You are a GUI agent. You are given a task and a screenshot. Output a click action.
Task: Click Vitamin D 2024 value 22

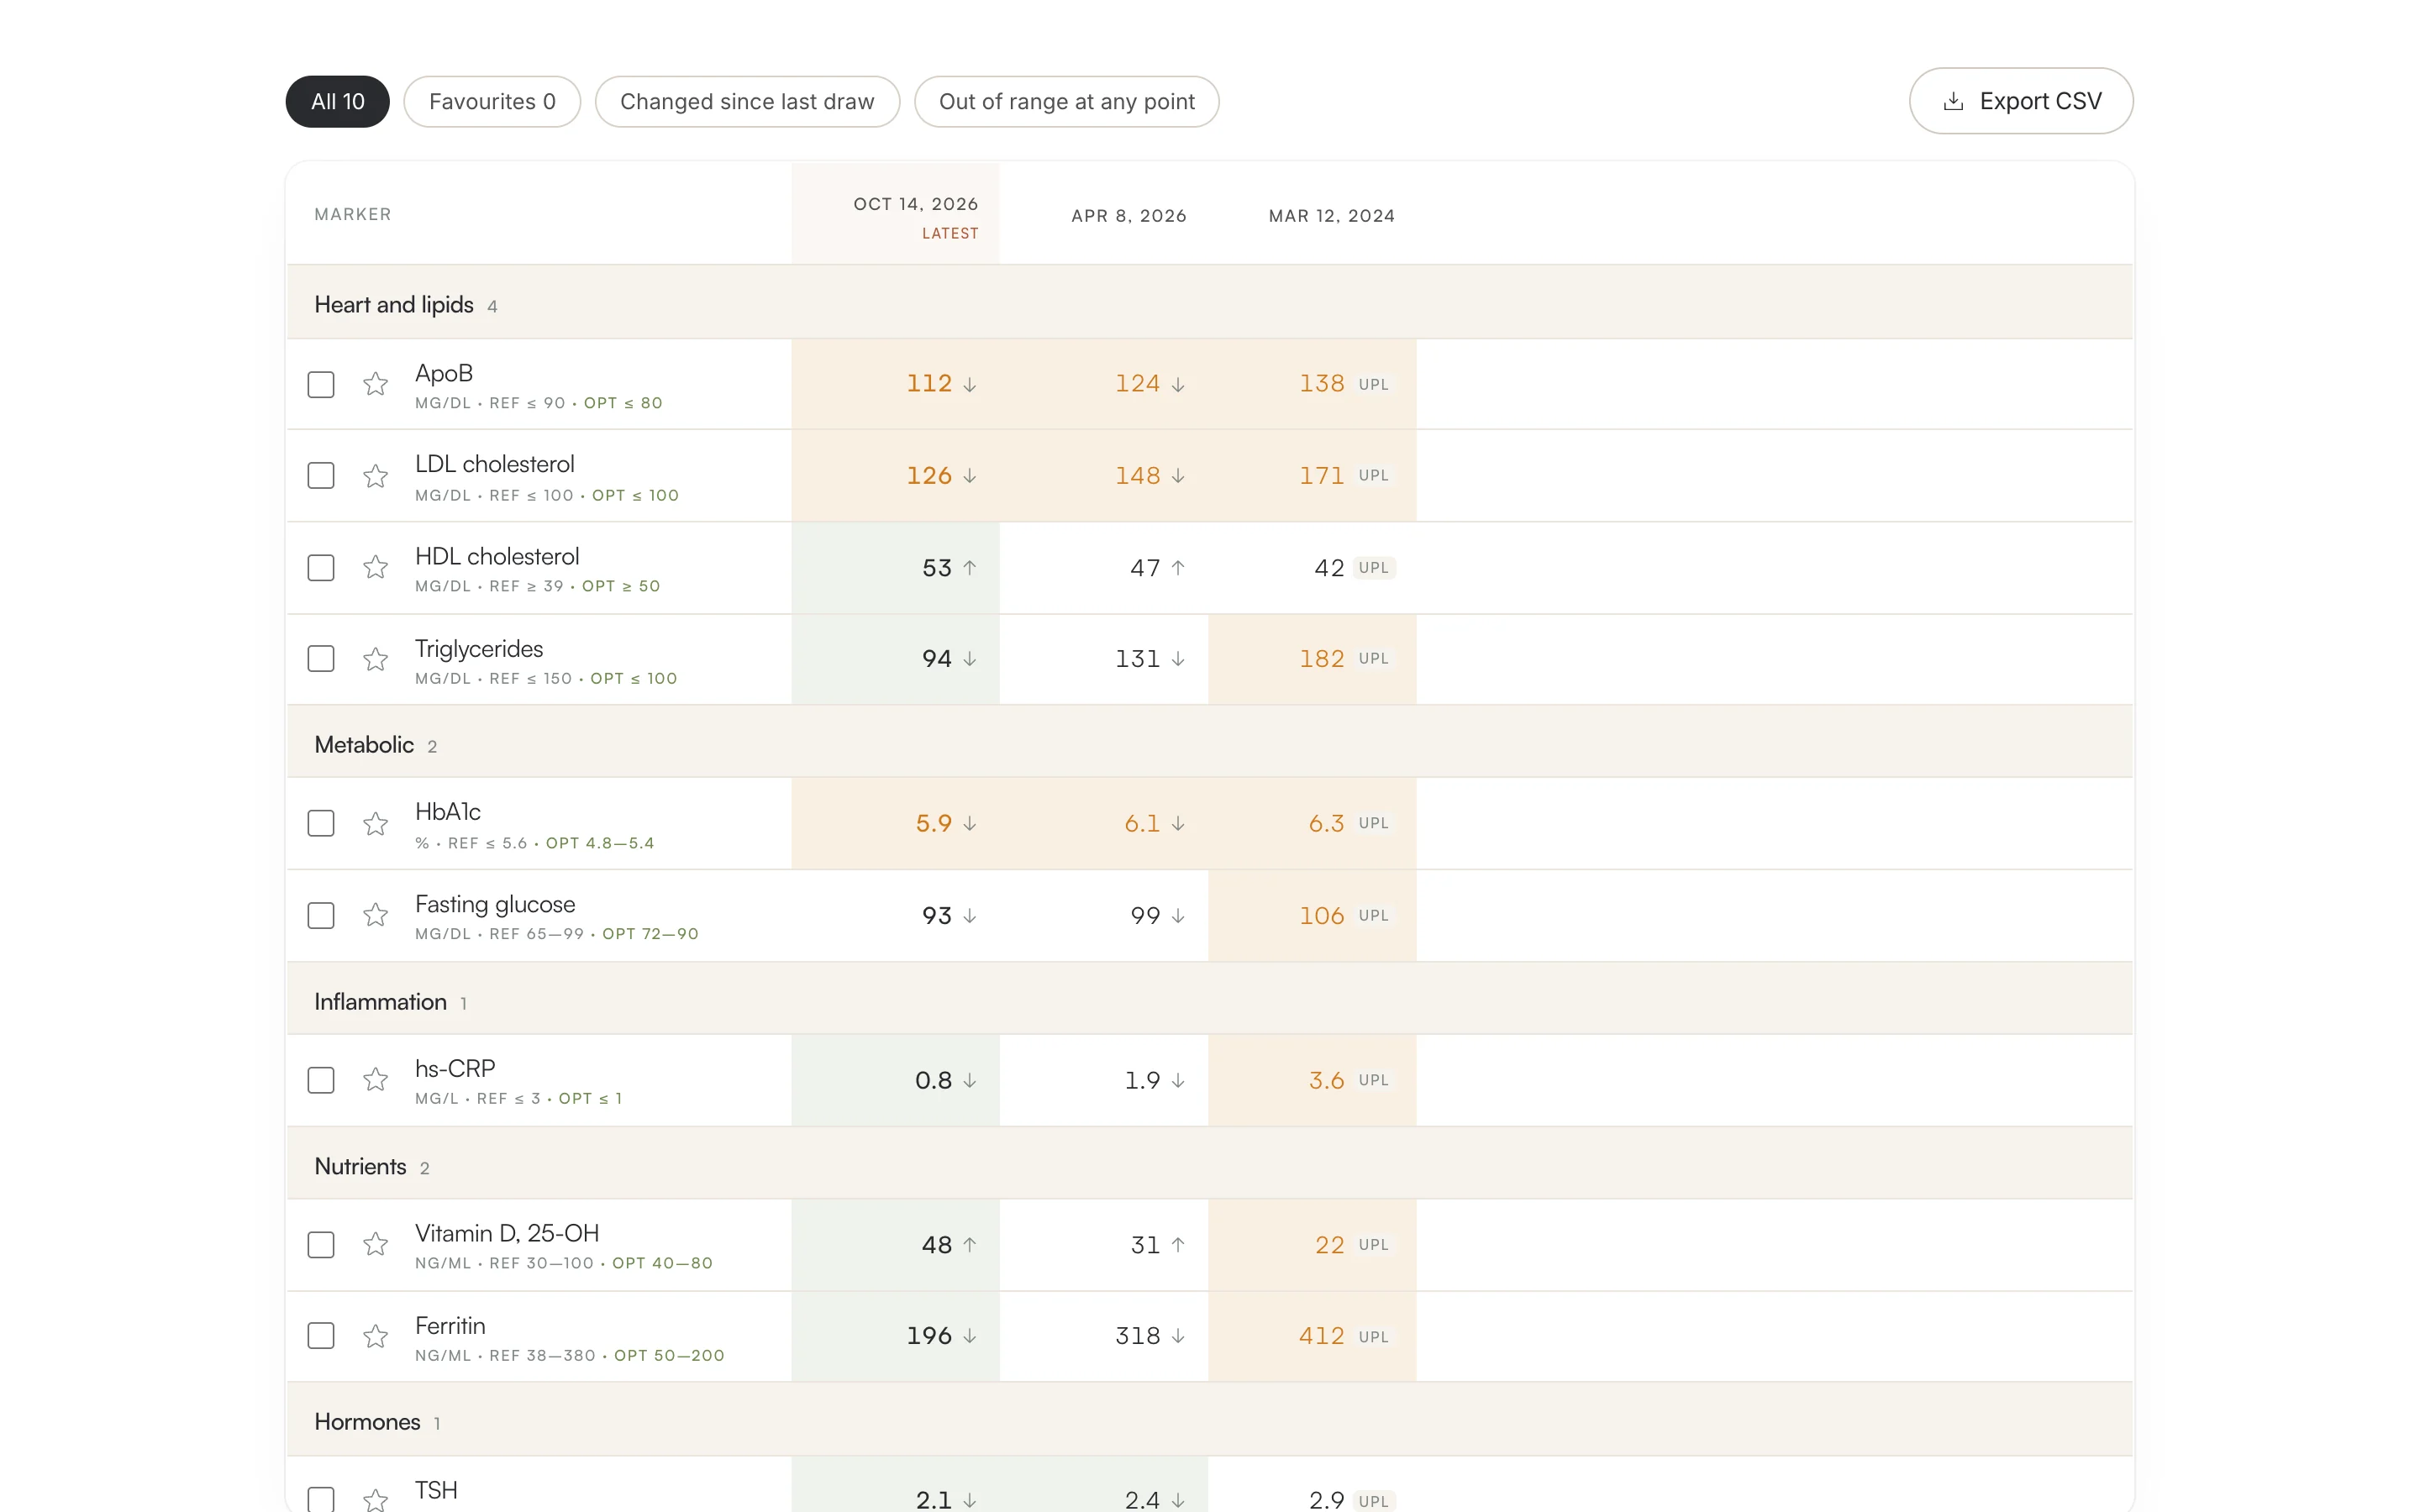1329,1245
